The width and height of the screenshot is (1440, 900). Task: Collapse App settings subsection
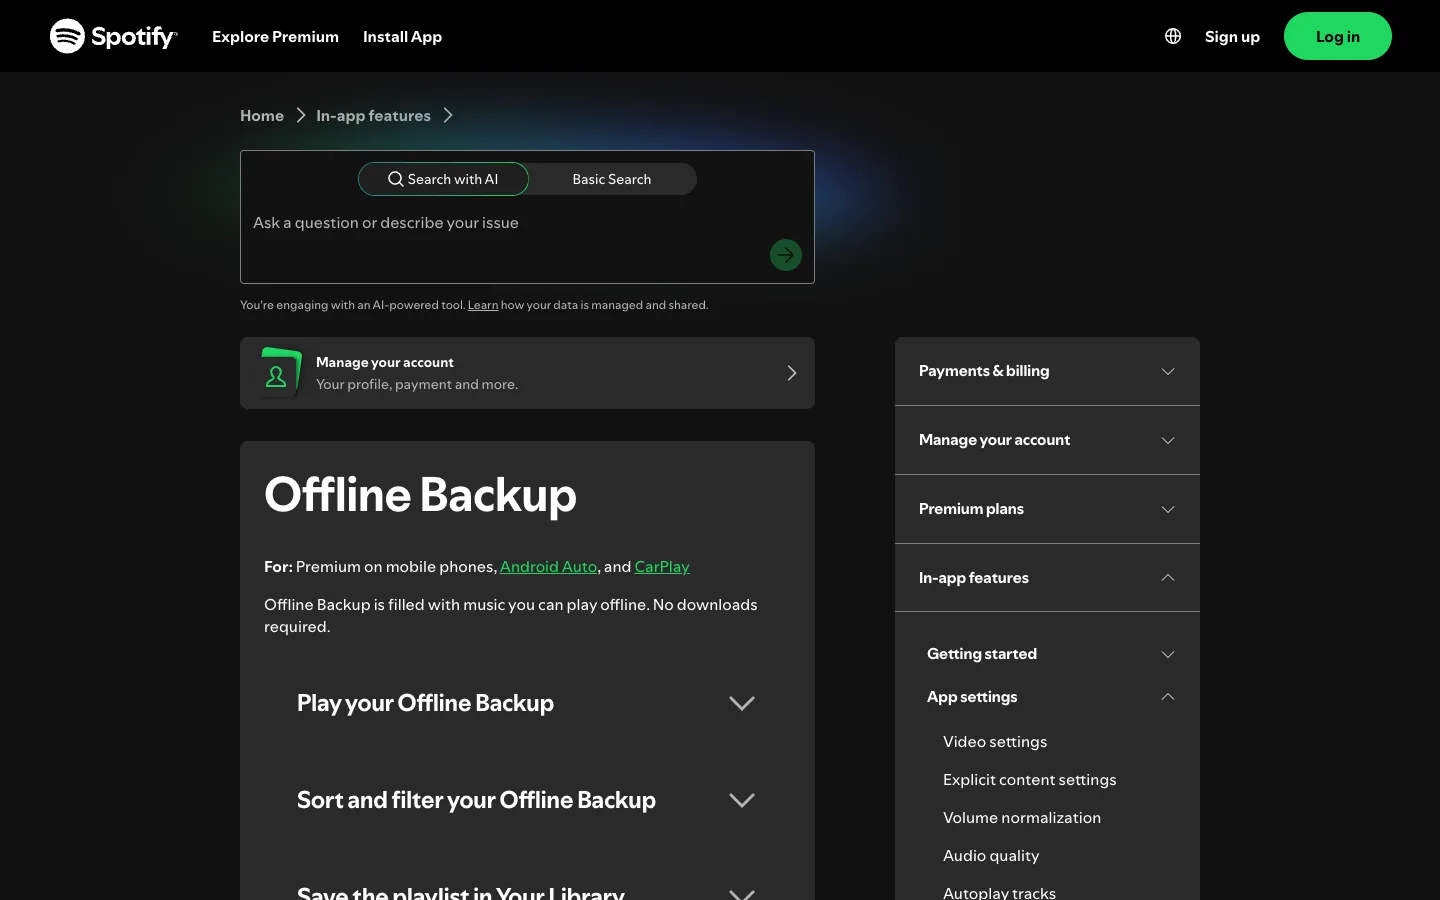[x=1047, y=697]
